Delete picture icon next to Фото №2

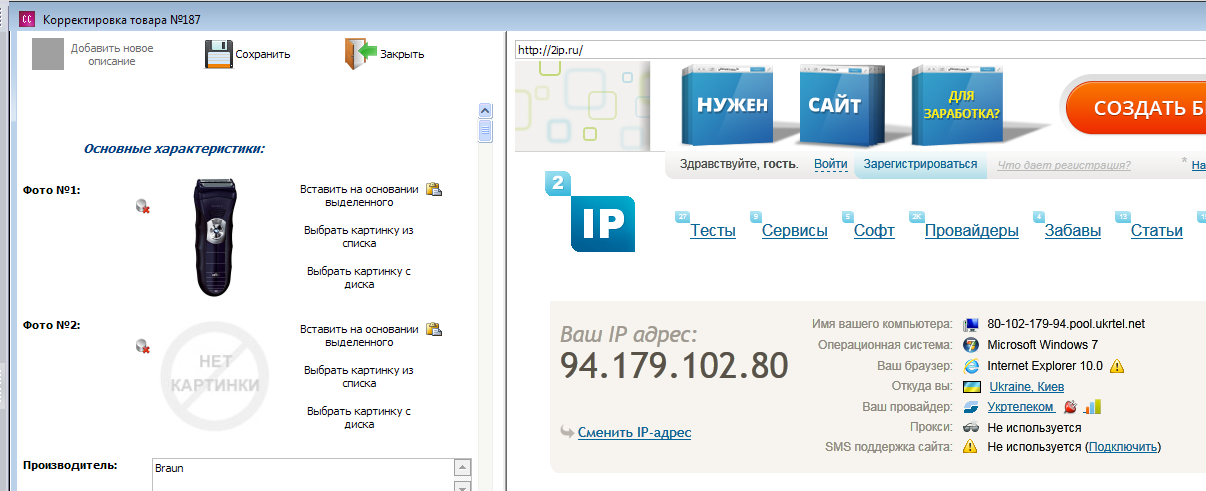click(143, 346)
